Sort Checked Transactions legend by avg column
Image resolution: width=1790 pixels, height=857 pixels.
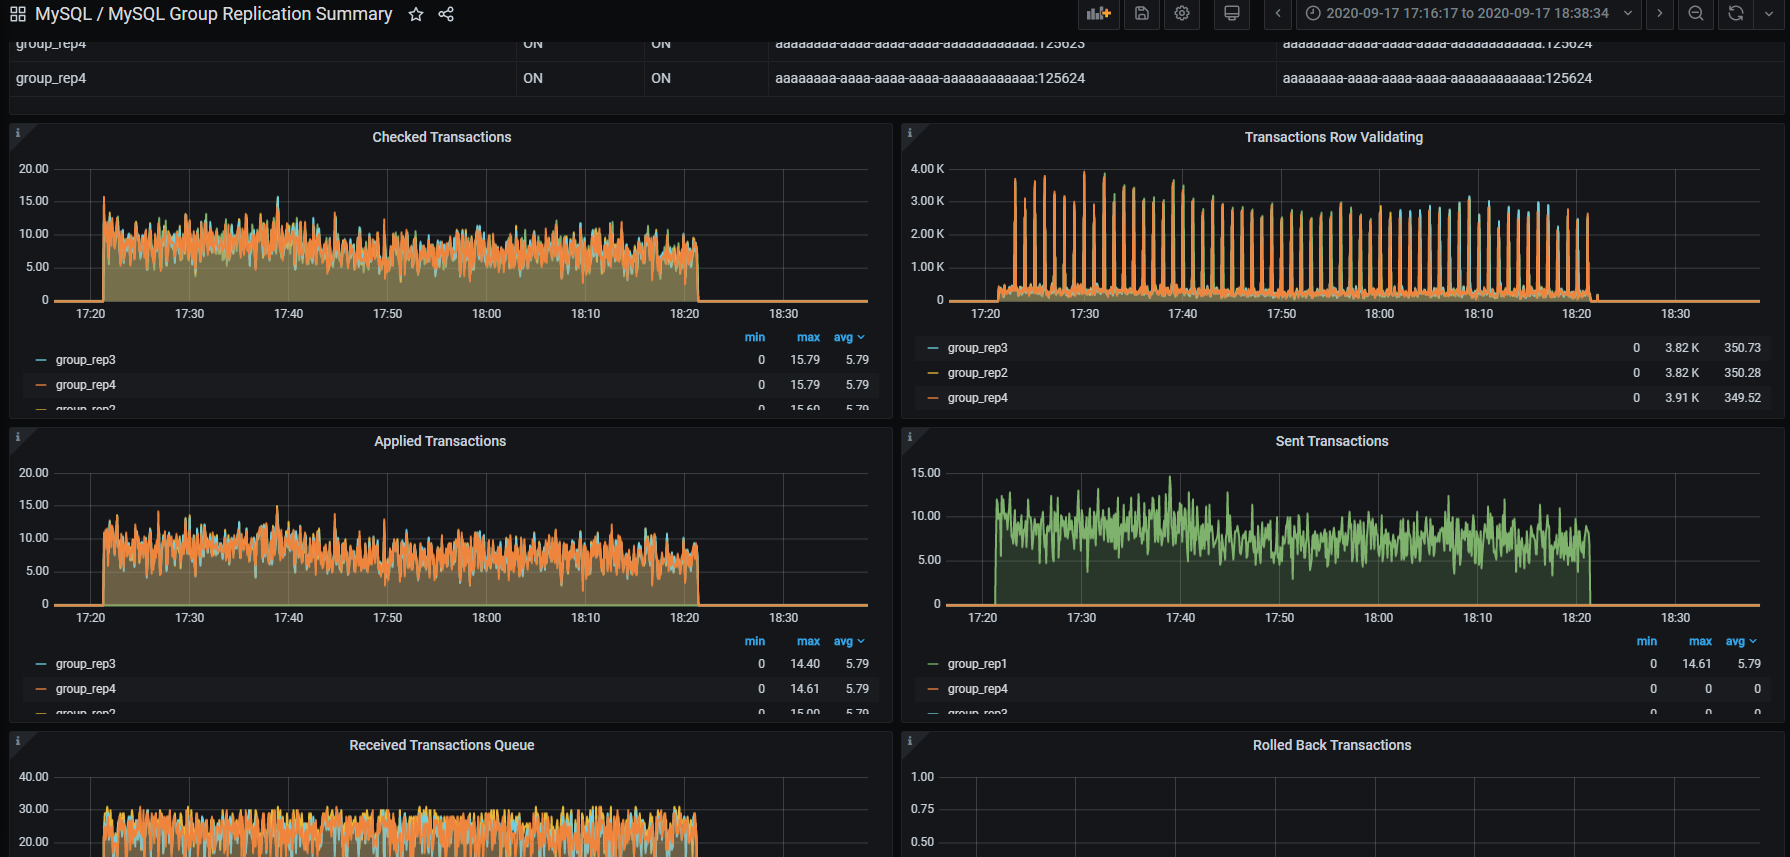point(844,338)
